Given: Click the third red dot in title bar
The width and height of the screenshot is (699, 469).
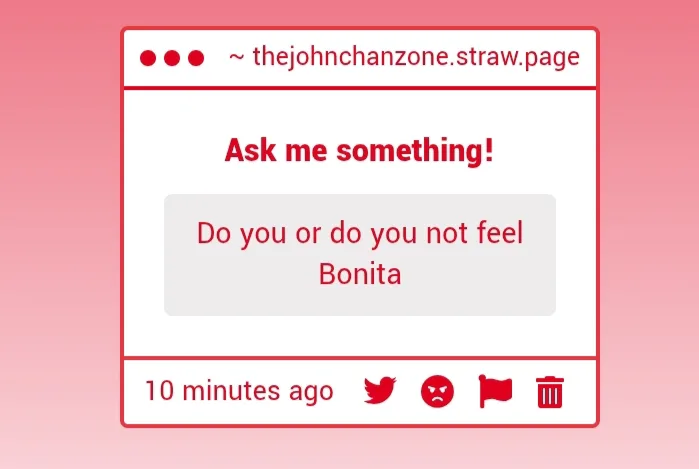Looking at the screenshot, I should [x=196, y=58].
